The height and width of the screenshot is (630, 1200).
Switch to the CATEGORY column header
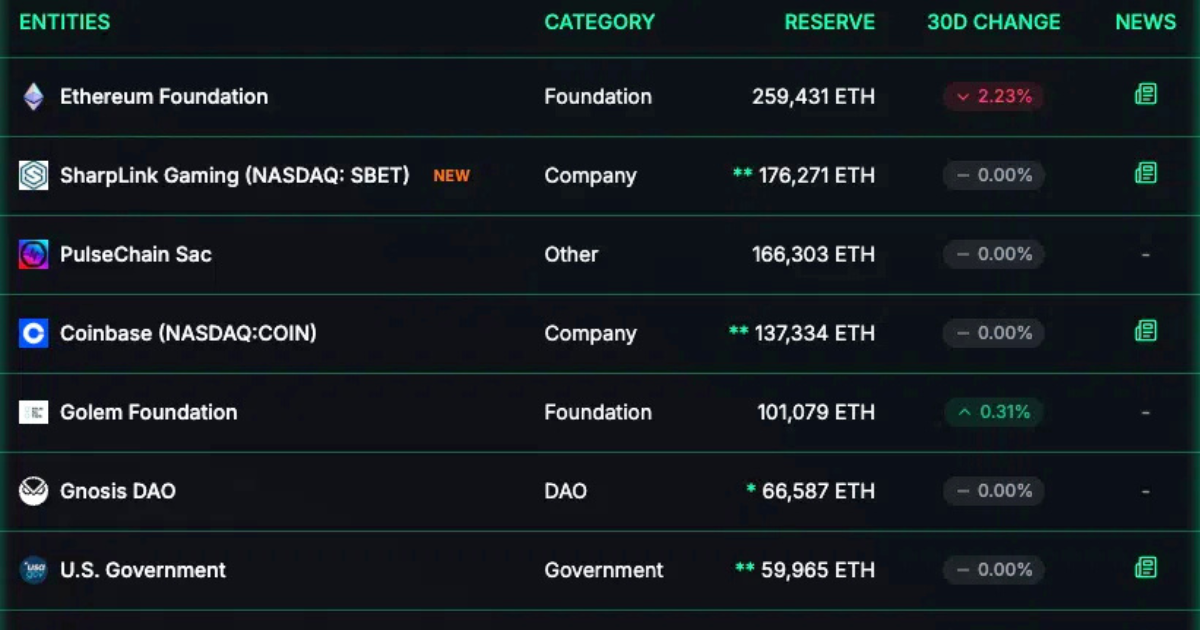pyautogui.click(x=600, y=22)
